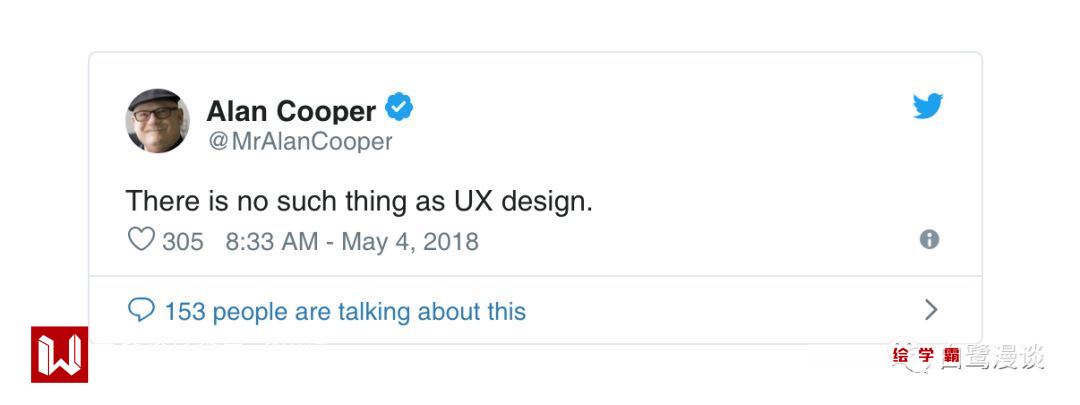Like the tweet with the heart icon
The width and height of the screenshot is (1080, 405).
click(141, 240)
